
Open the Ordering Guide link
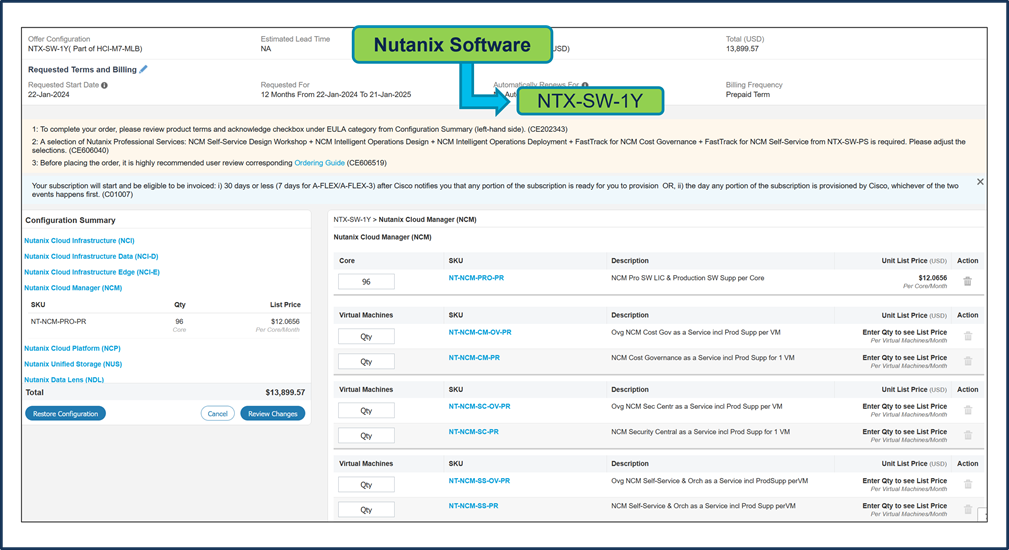(319, 163)
